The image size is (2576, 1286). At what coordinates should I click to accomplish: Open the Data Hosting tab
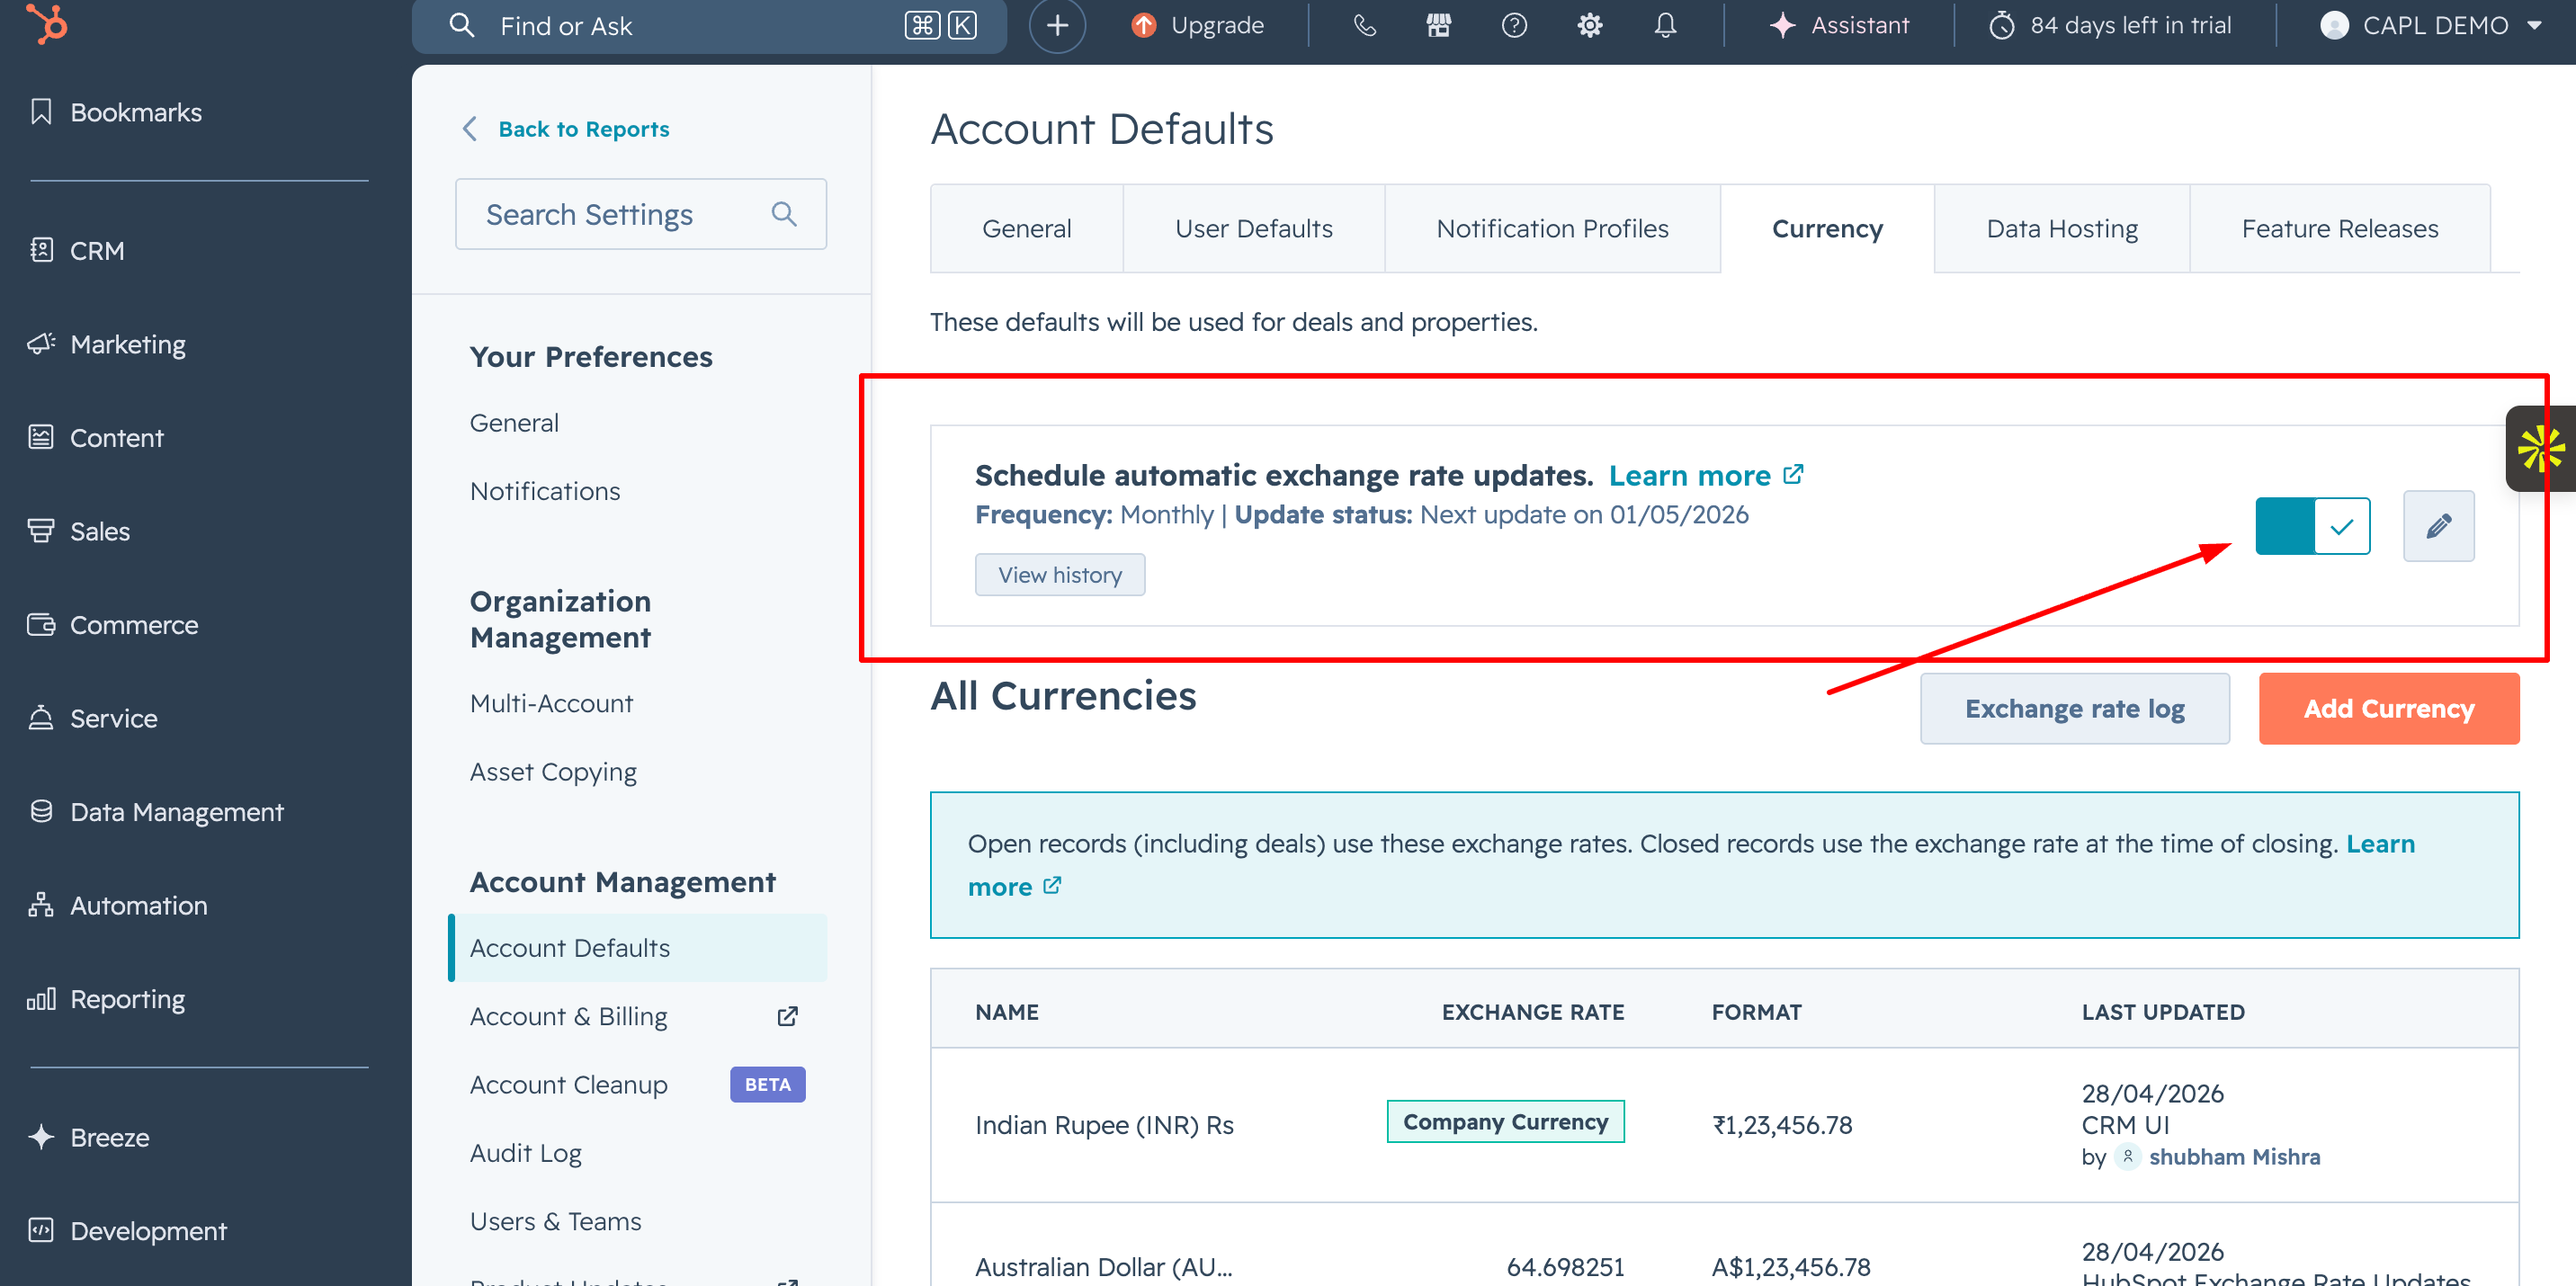tap(2061, 229)
